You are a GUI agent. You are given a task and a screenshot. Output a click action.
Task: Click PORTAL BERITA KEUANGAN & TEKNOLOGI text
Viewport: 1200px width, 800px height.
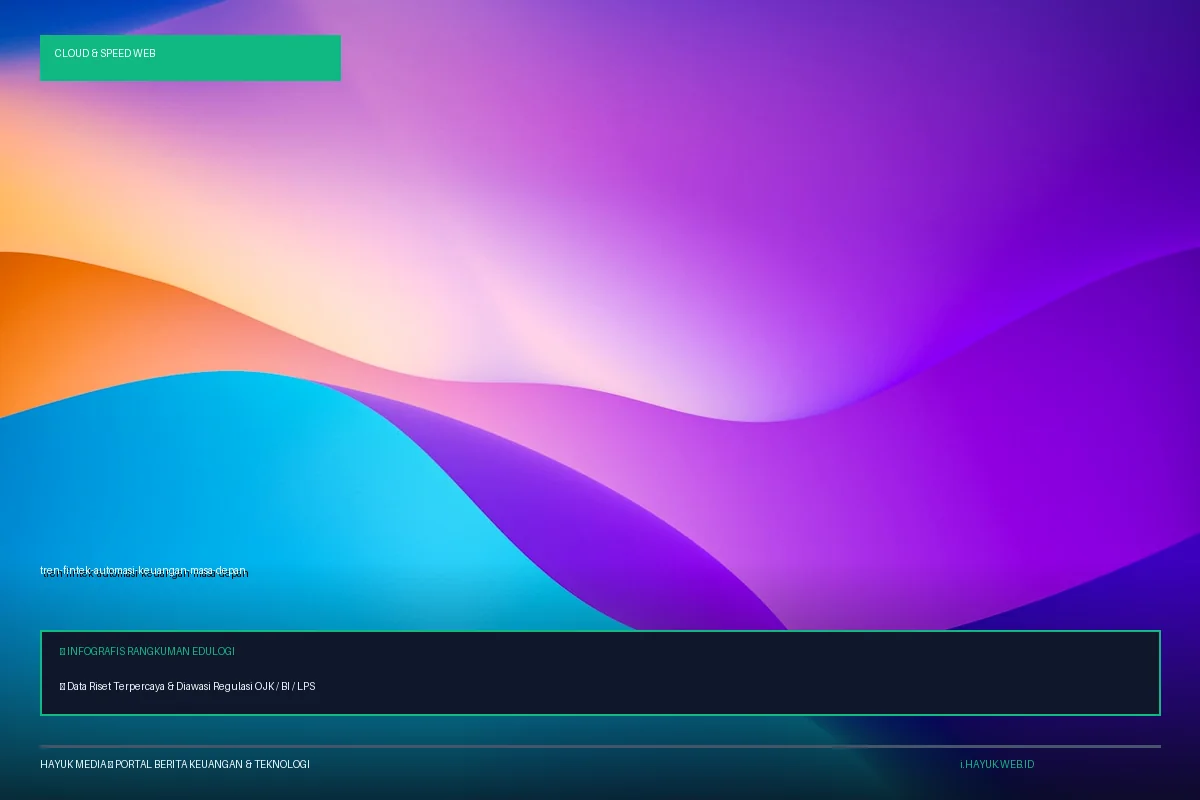[212, 764]
